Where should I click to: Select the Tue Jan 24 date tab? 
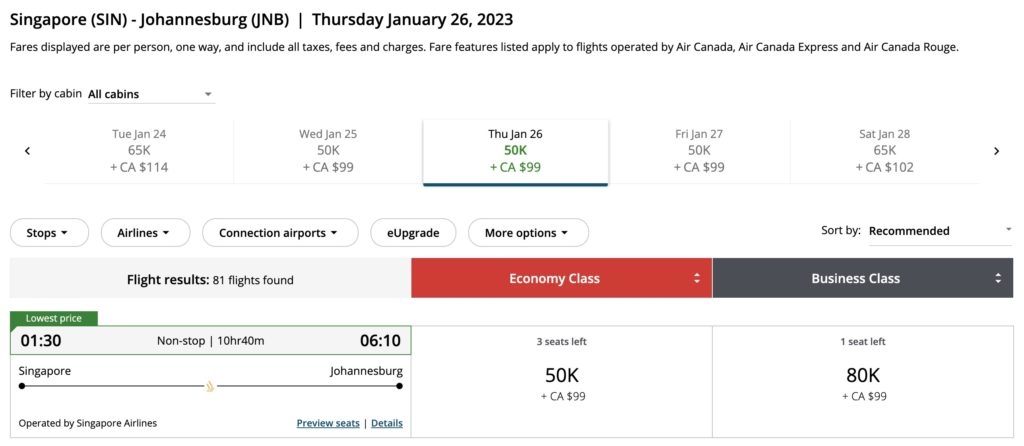pyautogui.click(x=139, y=151)
